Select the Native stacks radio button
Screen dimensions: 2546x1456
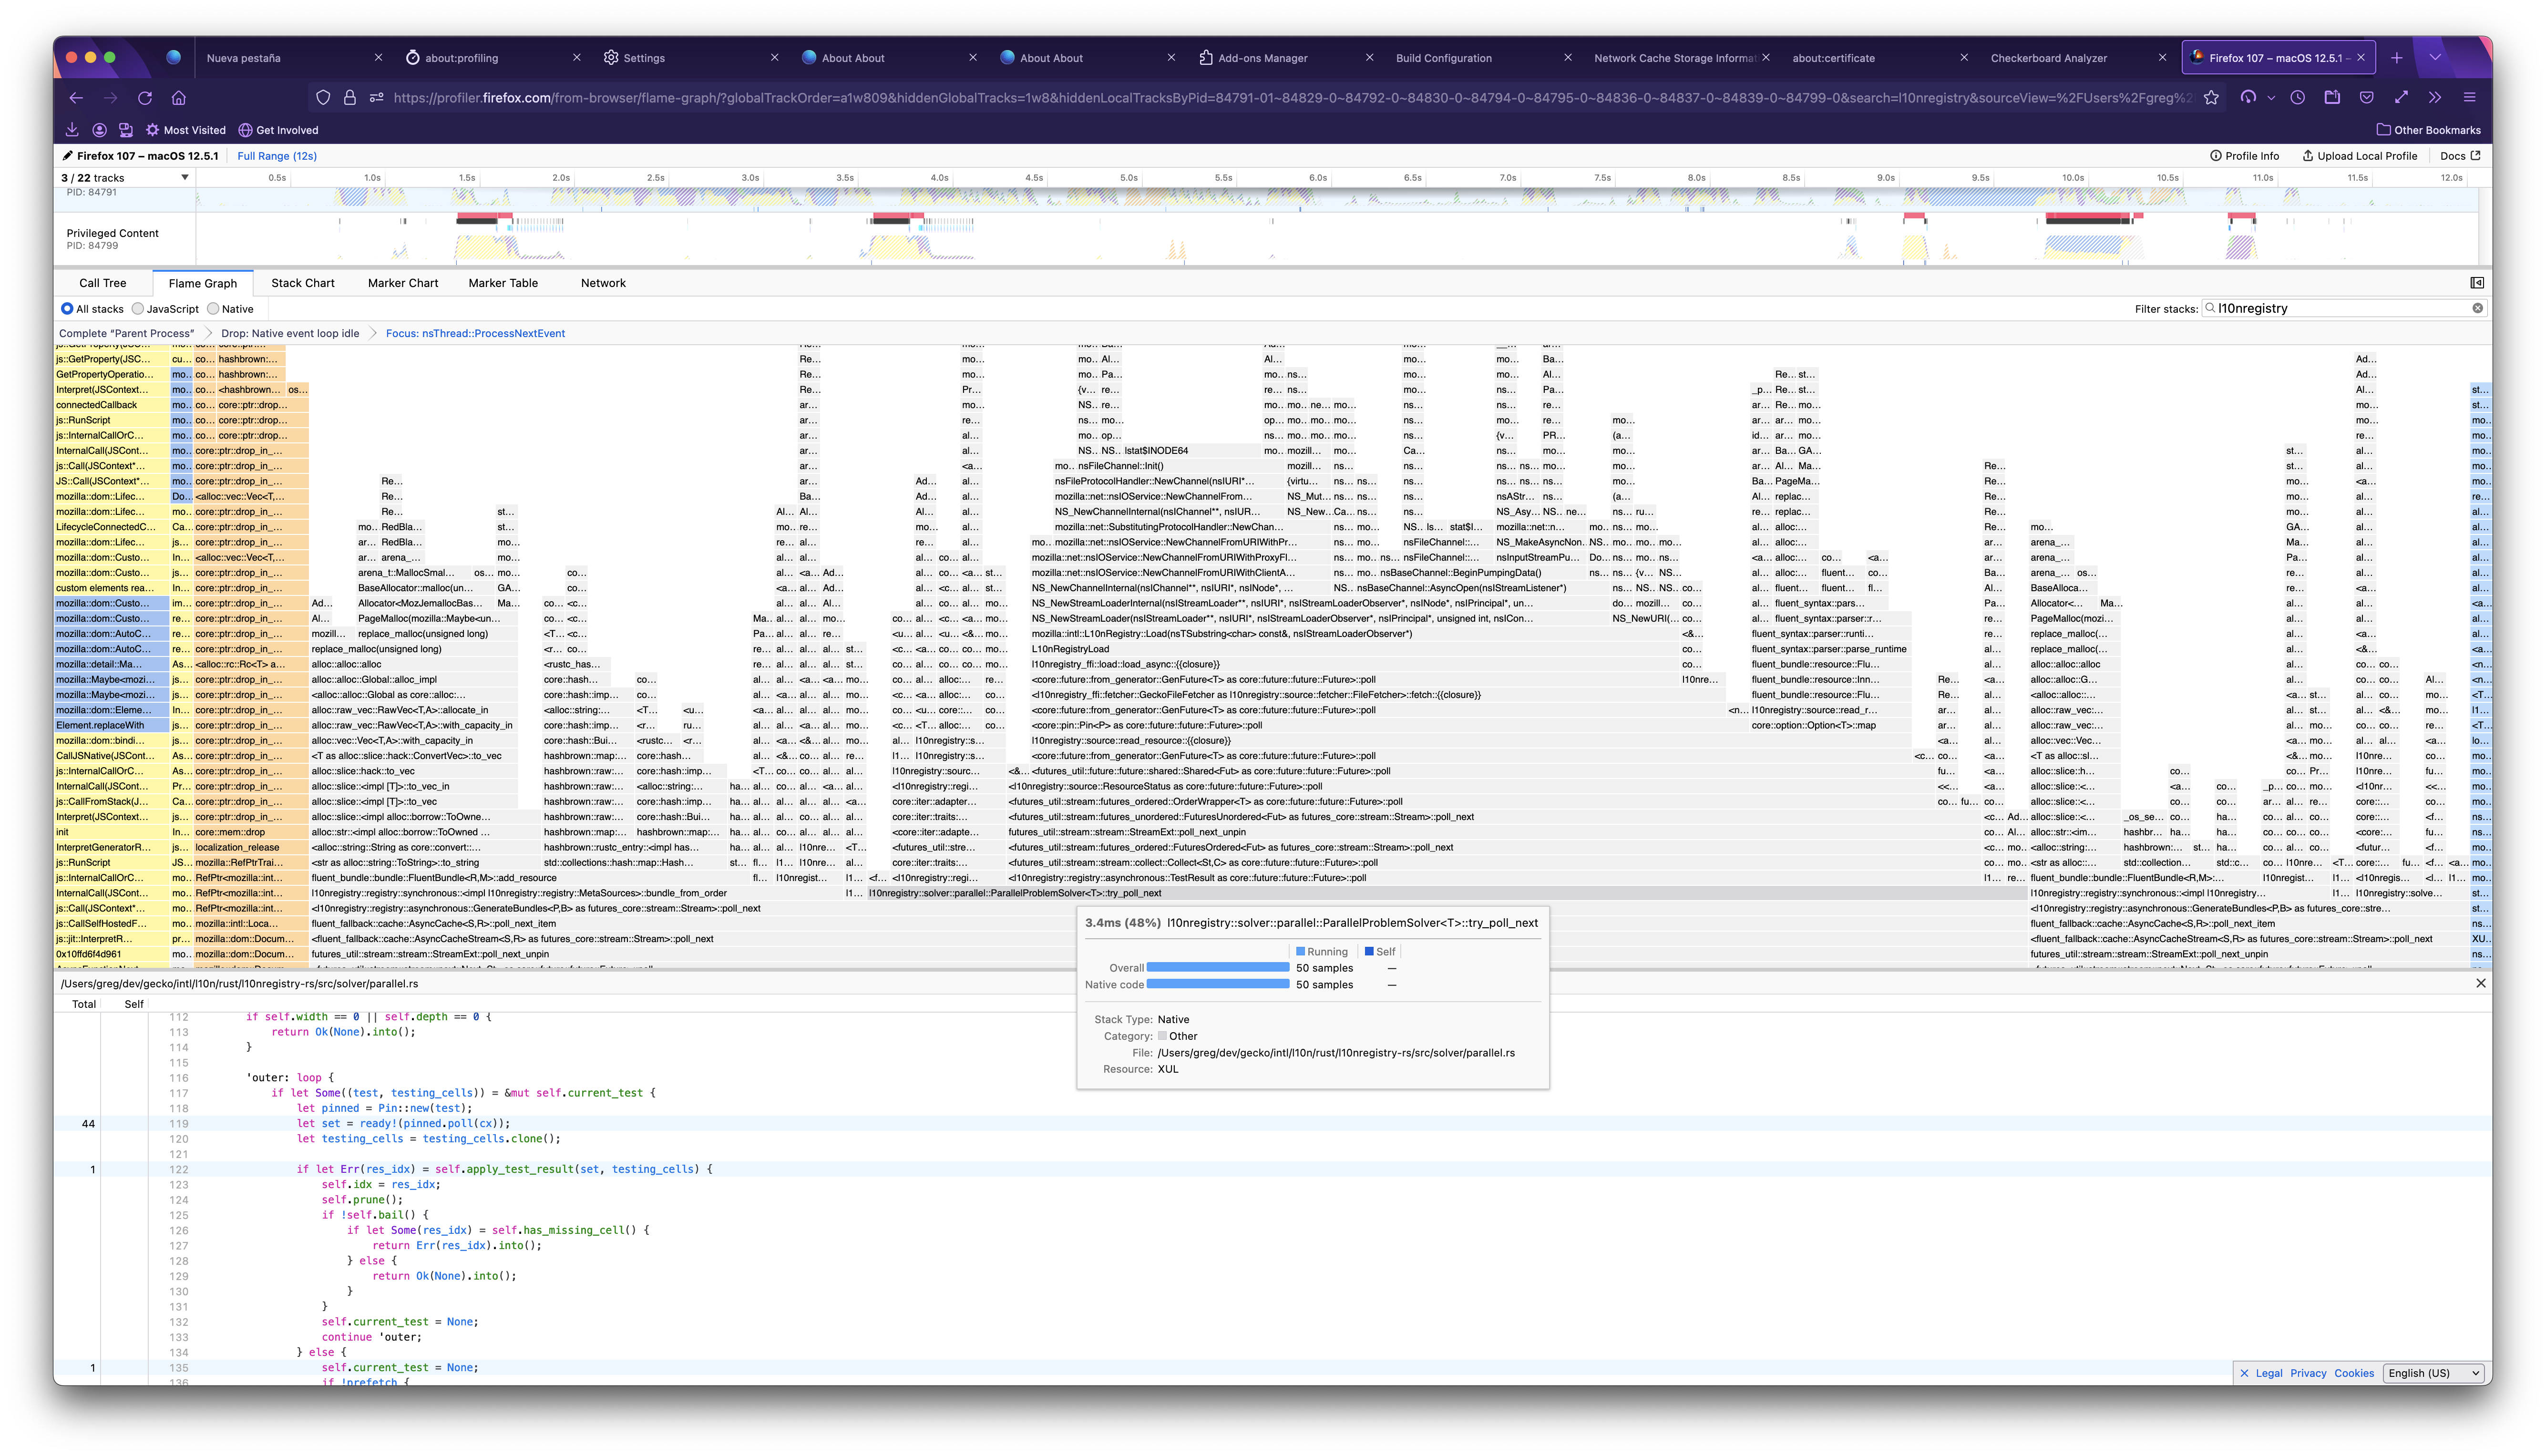(x=213, y=309)
